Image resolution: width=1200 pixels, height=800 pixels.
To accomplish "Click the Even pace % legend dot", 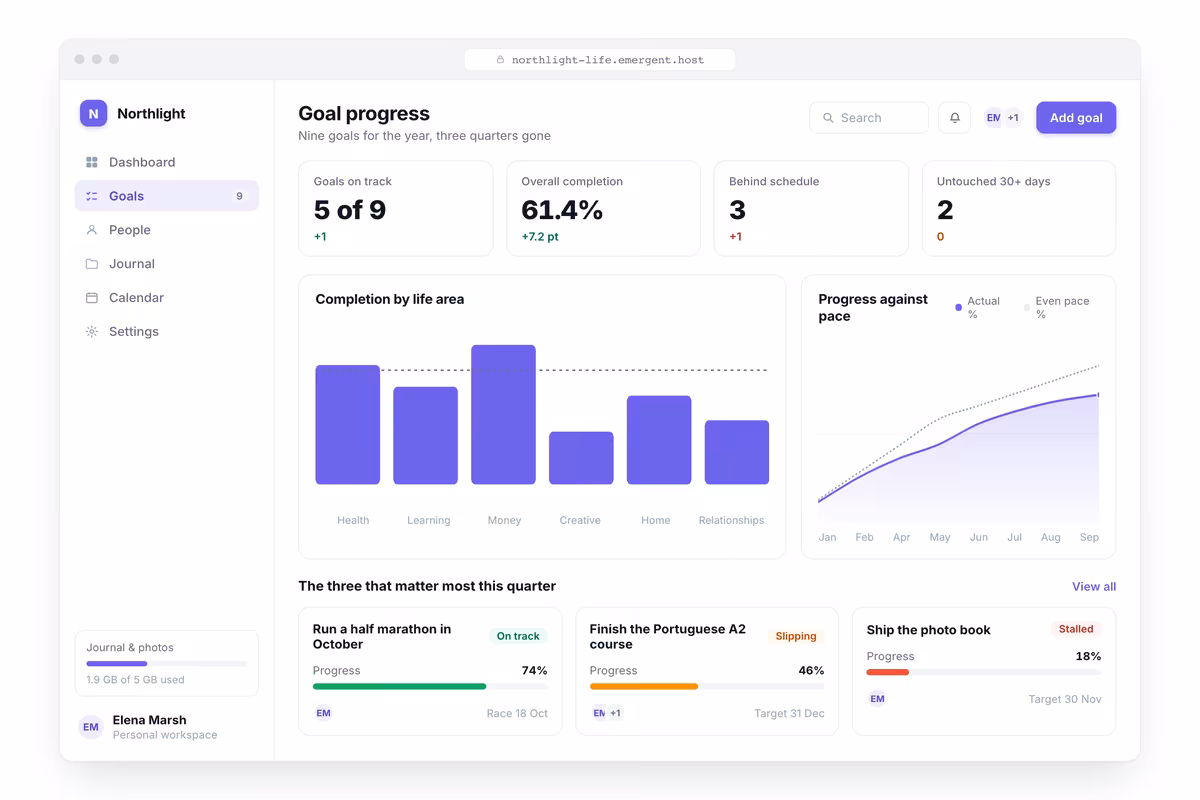I will pyautogui.click(x=1027, y=307).
